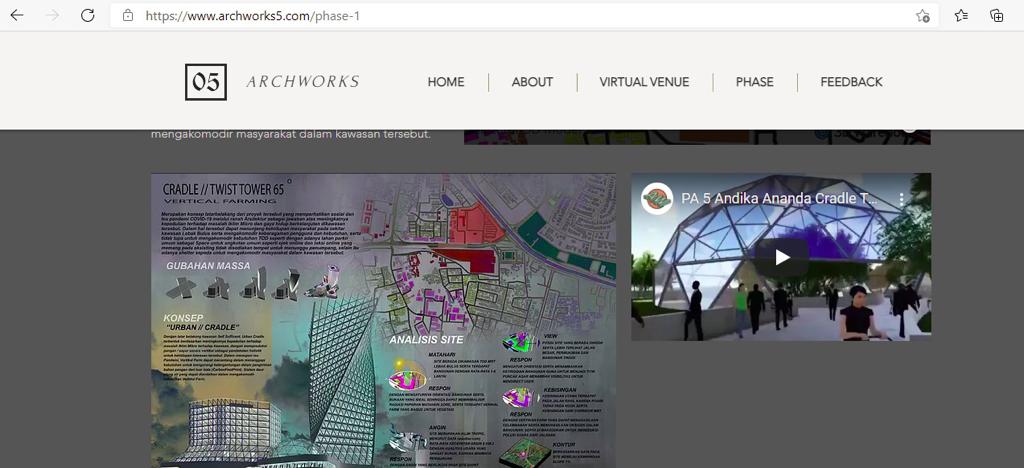
Task: Open the video's three-dot options menu
Action: (901, 199)
